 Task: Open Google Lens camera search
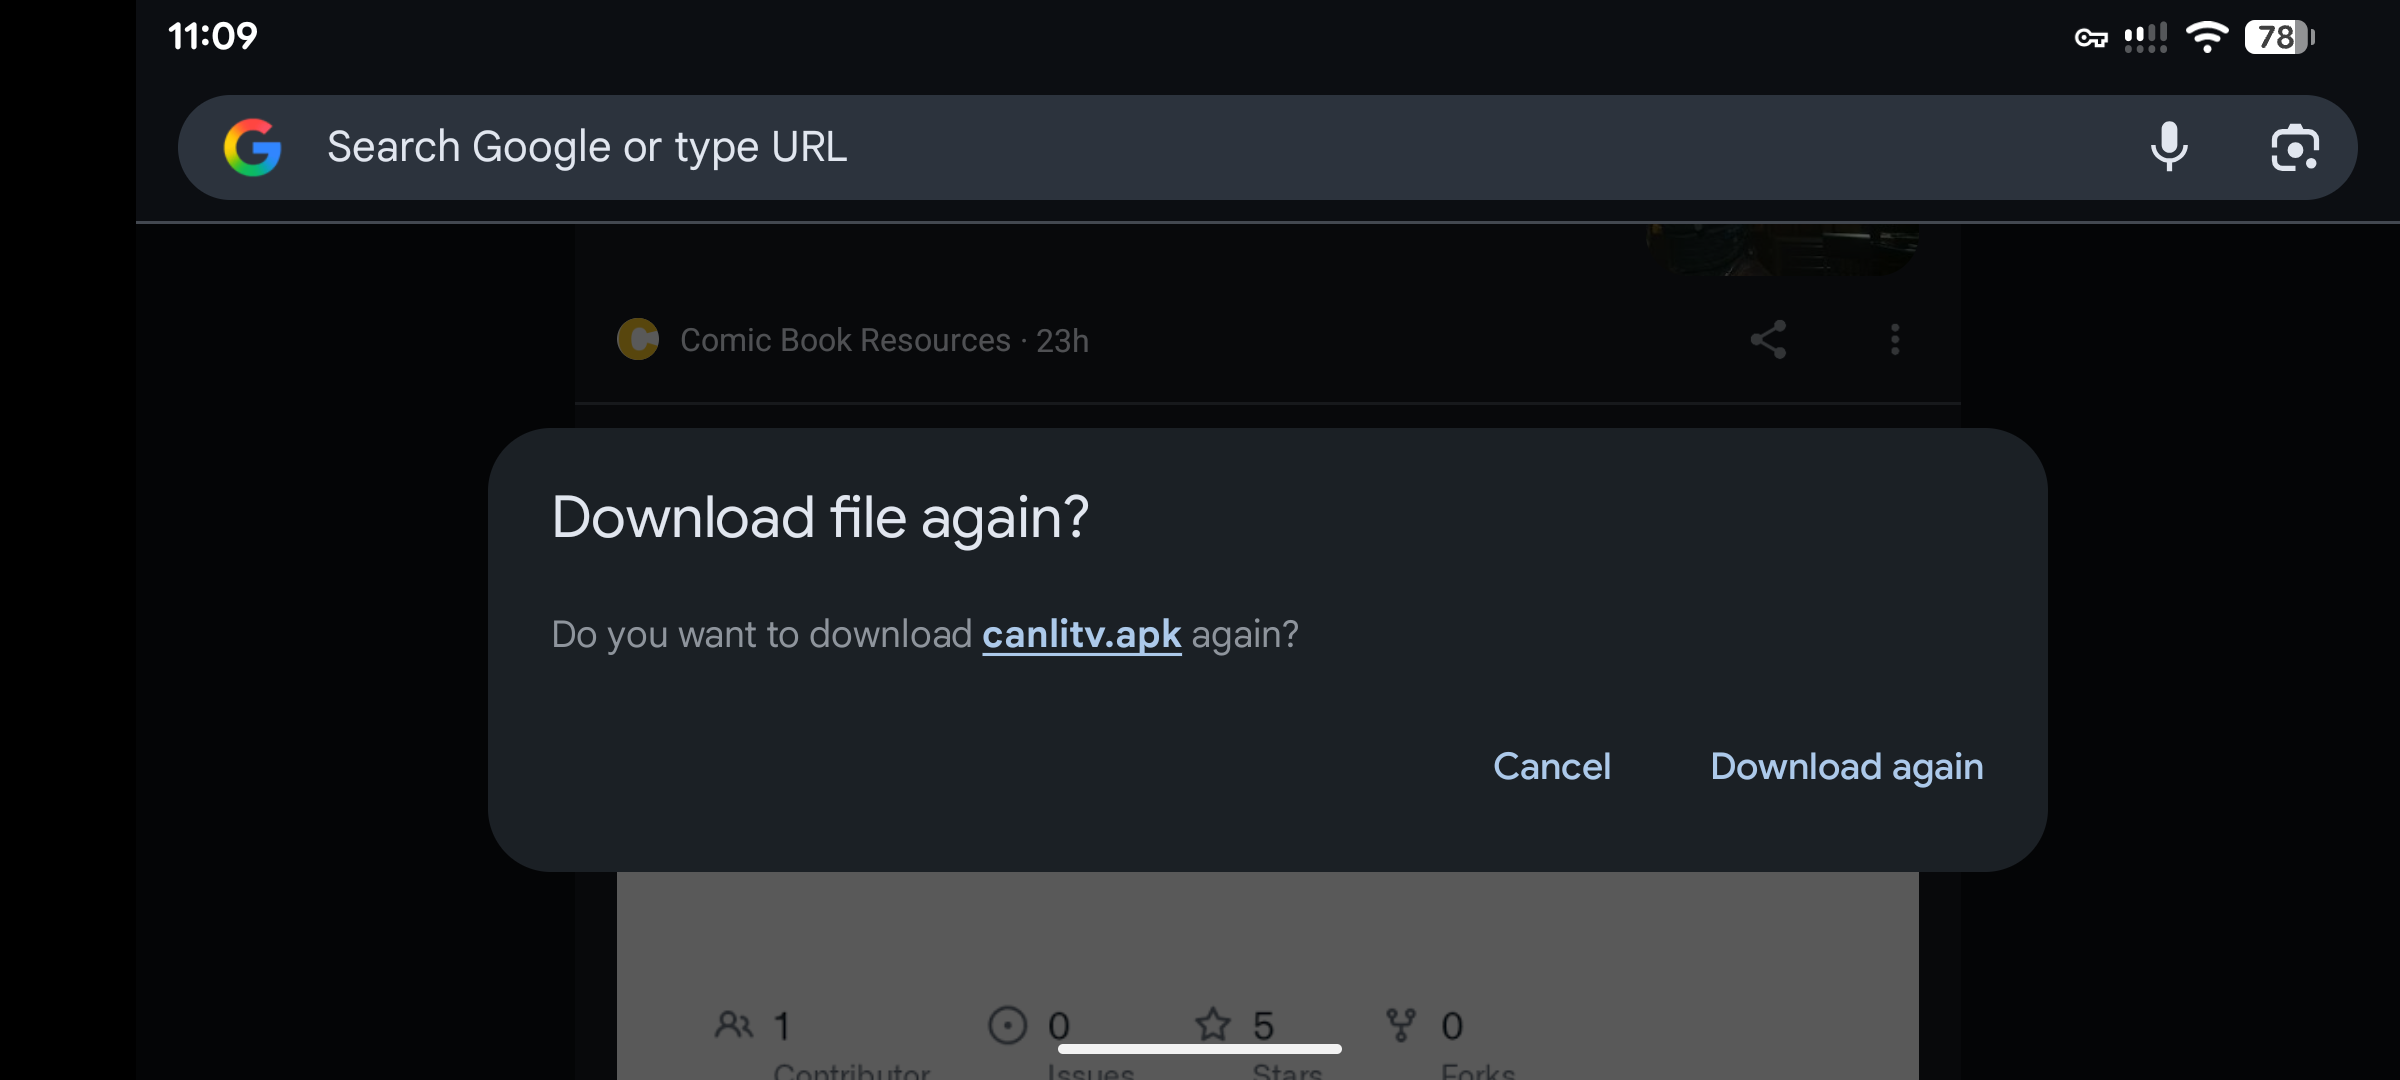(x=2294, y=147)
